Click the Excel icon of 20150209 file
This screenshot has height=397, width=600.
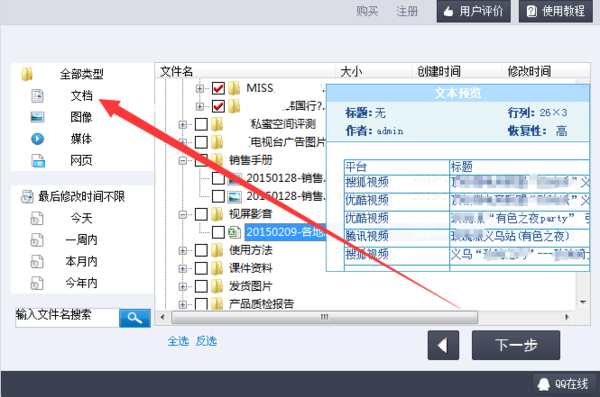[x=234, y=232]
